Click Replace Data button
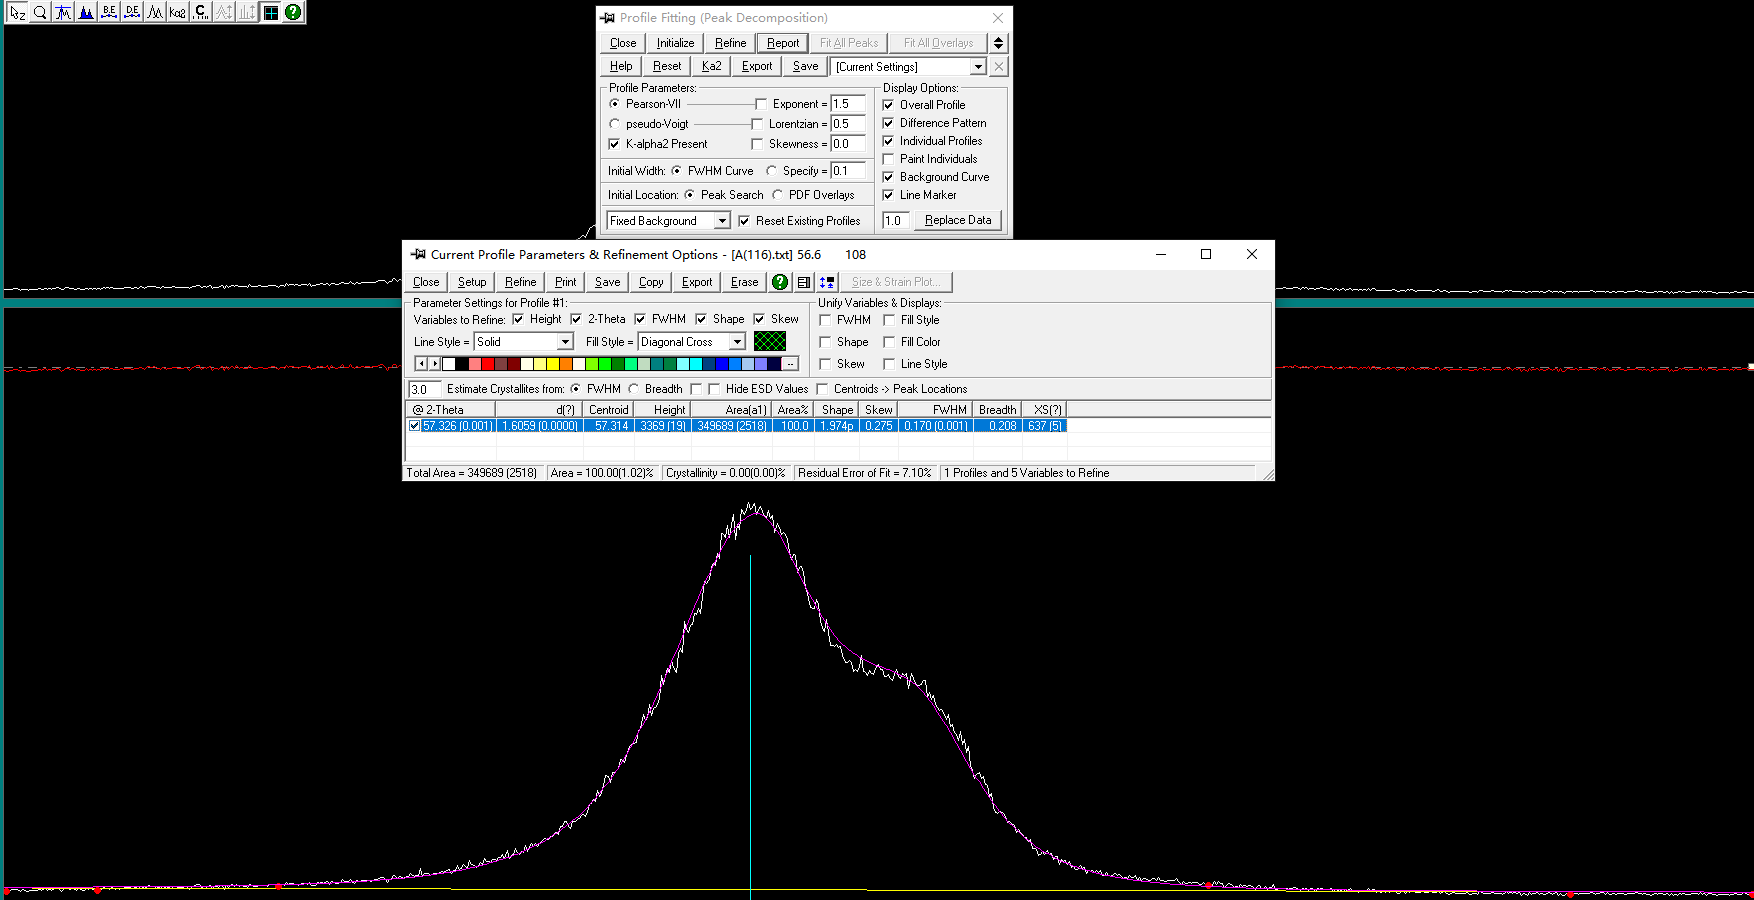 click(958, 220)
